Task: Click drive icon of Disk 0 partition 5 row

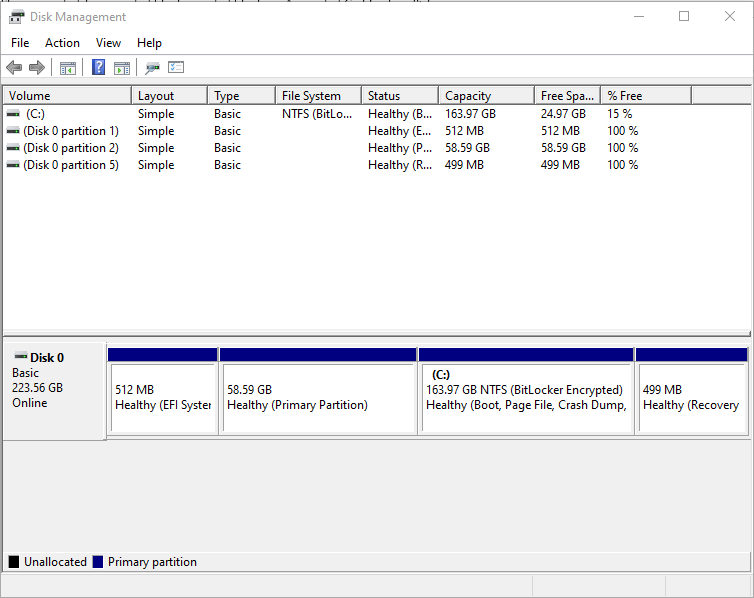Action: 13,165
